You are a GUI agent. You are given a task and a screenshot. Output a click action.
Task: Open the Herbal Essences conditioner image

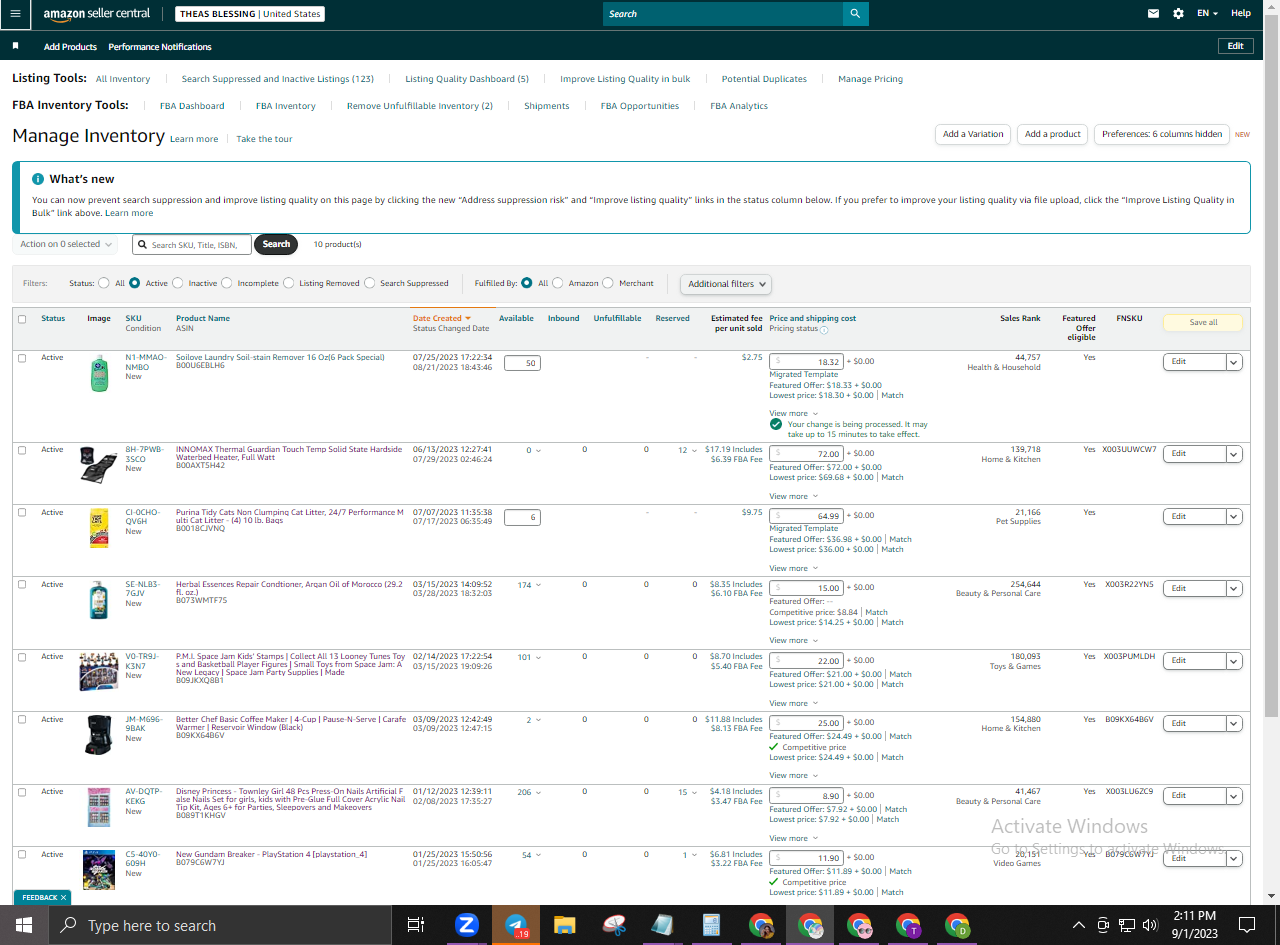(x=99, y=600)
